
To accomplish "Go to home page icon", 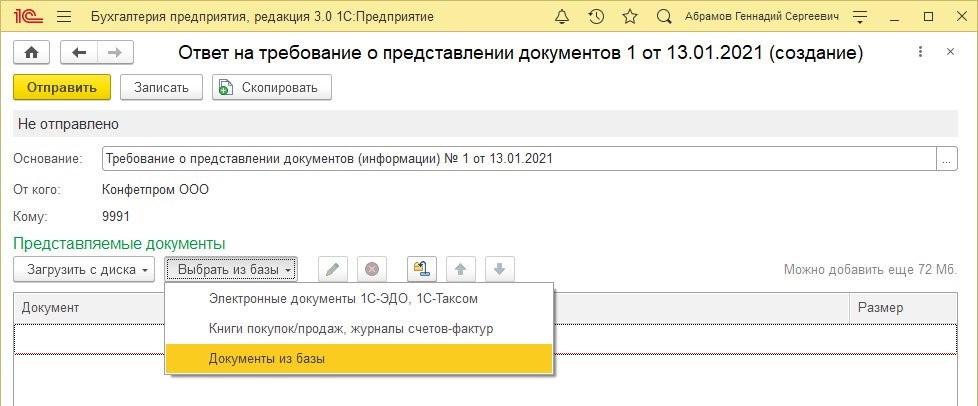I will point(31,52).
